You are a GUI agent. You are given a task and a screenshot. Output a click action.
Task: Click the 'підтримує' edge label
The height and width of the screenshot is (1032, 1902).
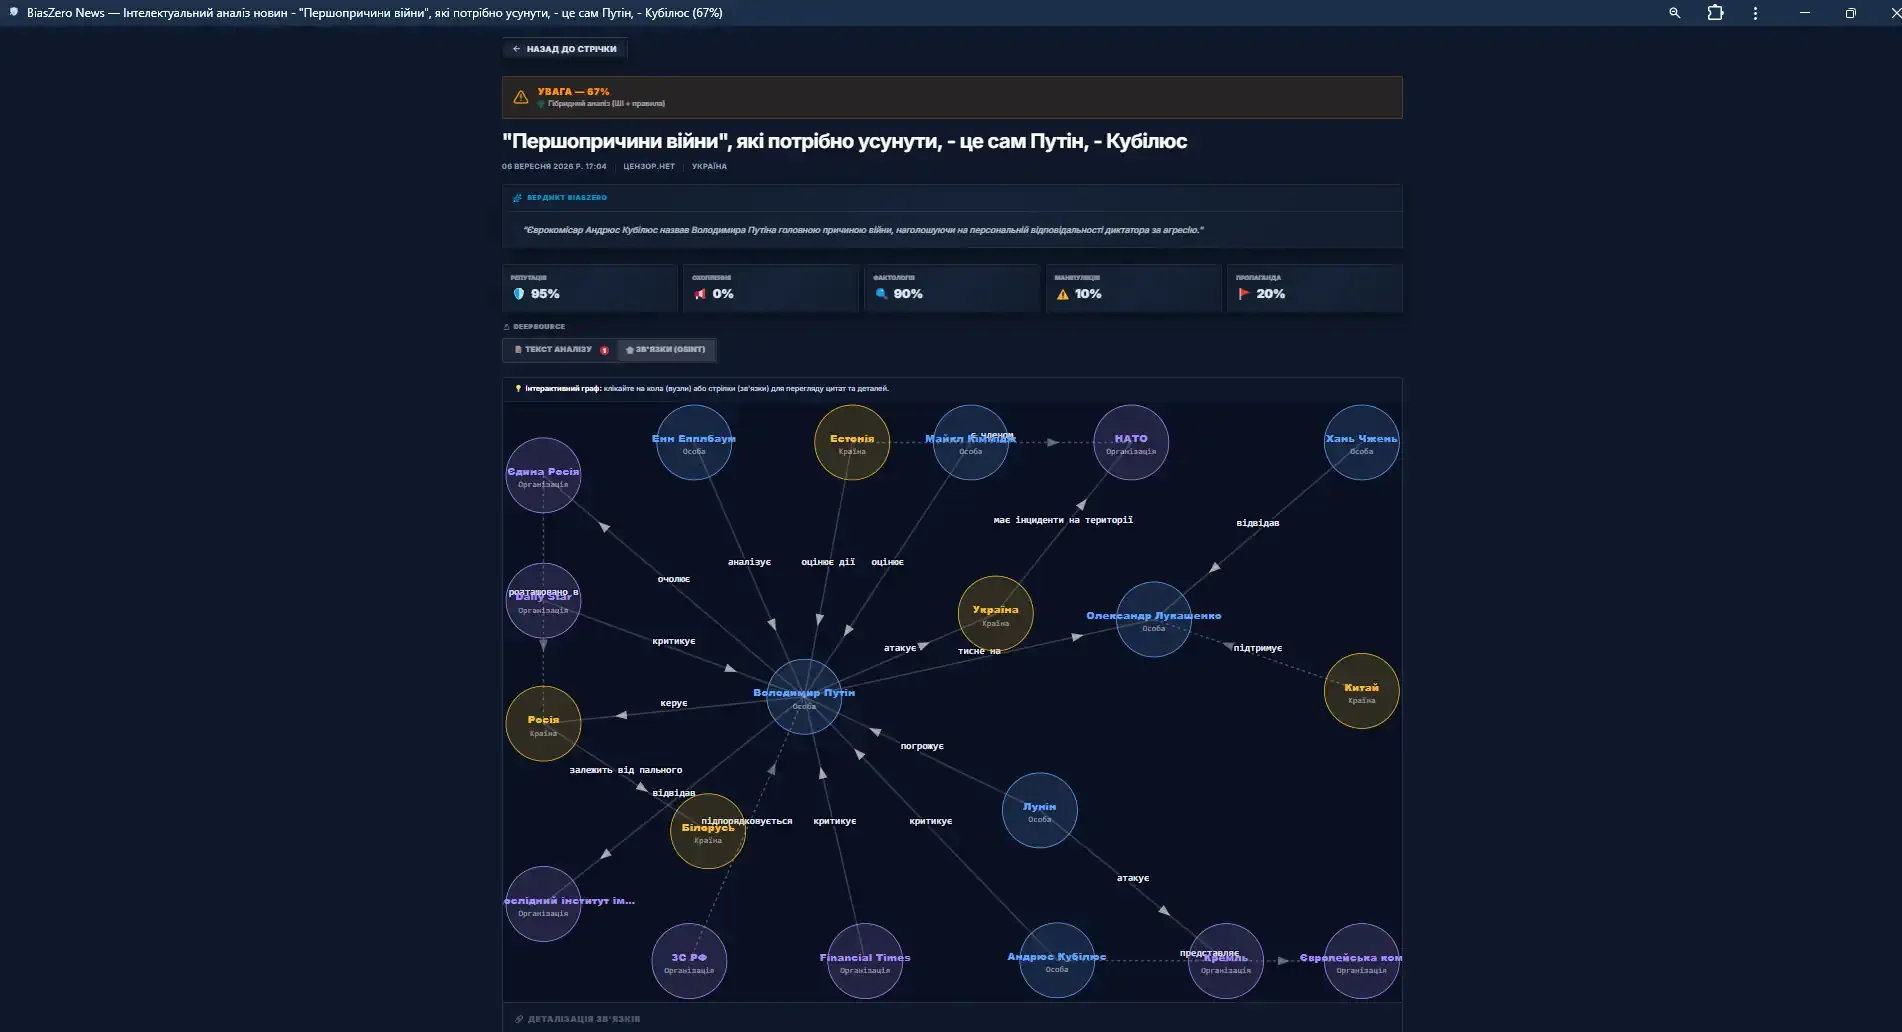1257,648
